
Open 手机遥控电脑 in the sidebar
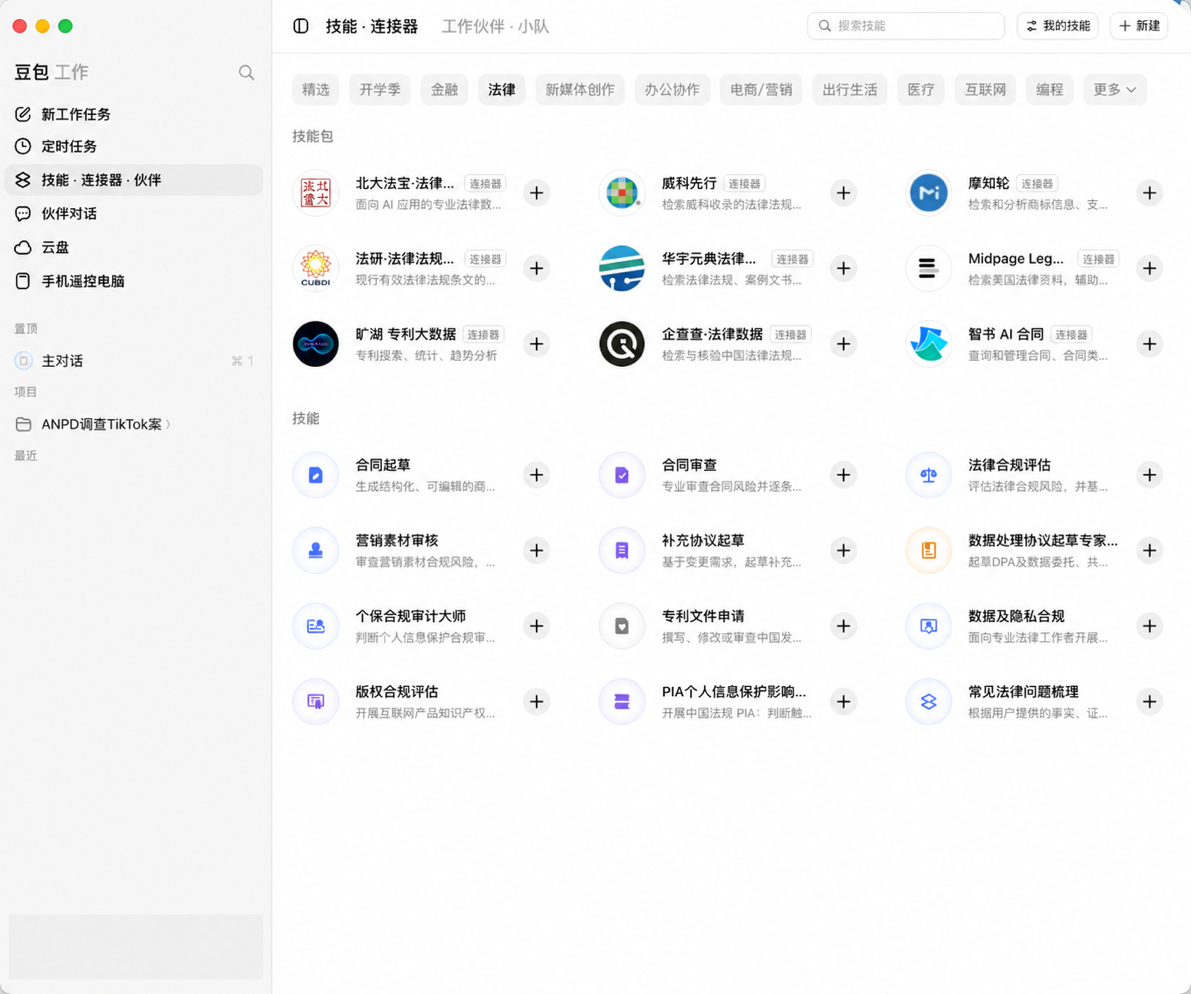point(134,281)
